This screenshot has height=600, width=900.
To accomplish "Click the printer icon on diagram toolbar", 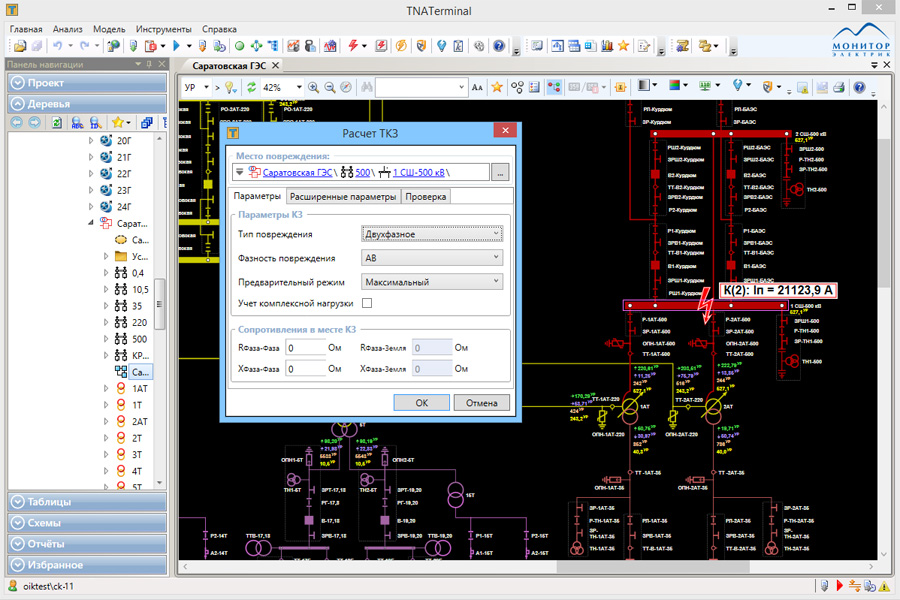I will (839, 87).
